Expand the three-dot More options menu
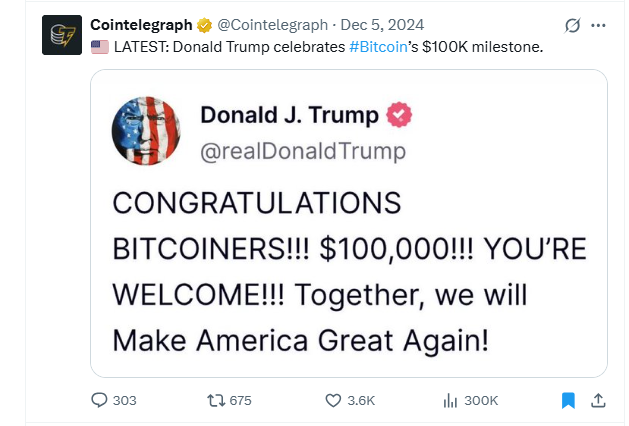 click(599, 25)
